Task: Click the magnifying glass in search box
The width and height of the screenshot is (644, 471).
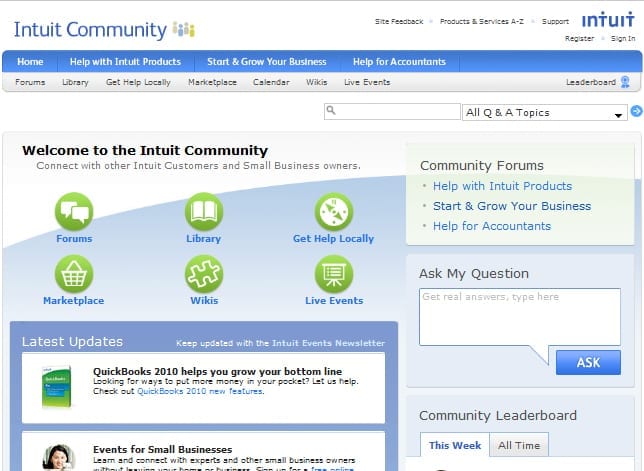Action: (x=331, y=110)
